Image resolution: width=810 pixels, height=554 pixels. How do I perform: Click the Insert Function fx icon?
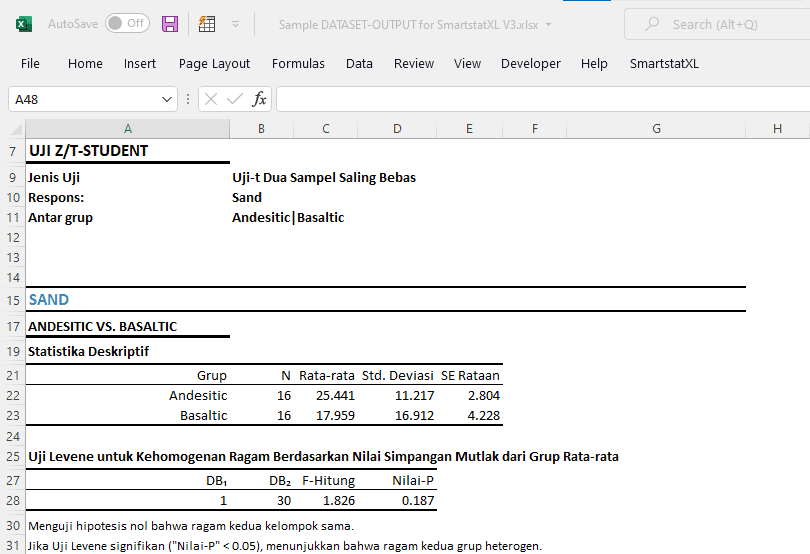coord(259,99)
